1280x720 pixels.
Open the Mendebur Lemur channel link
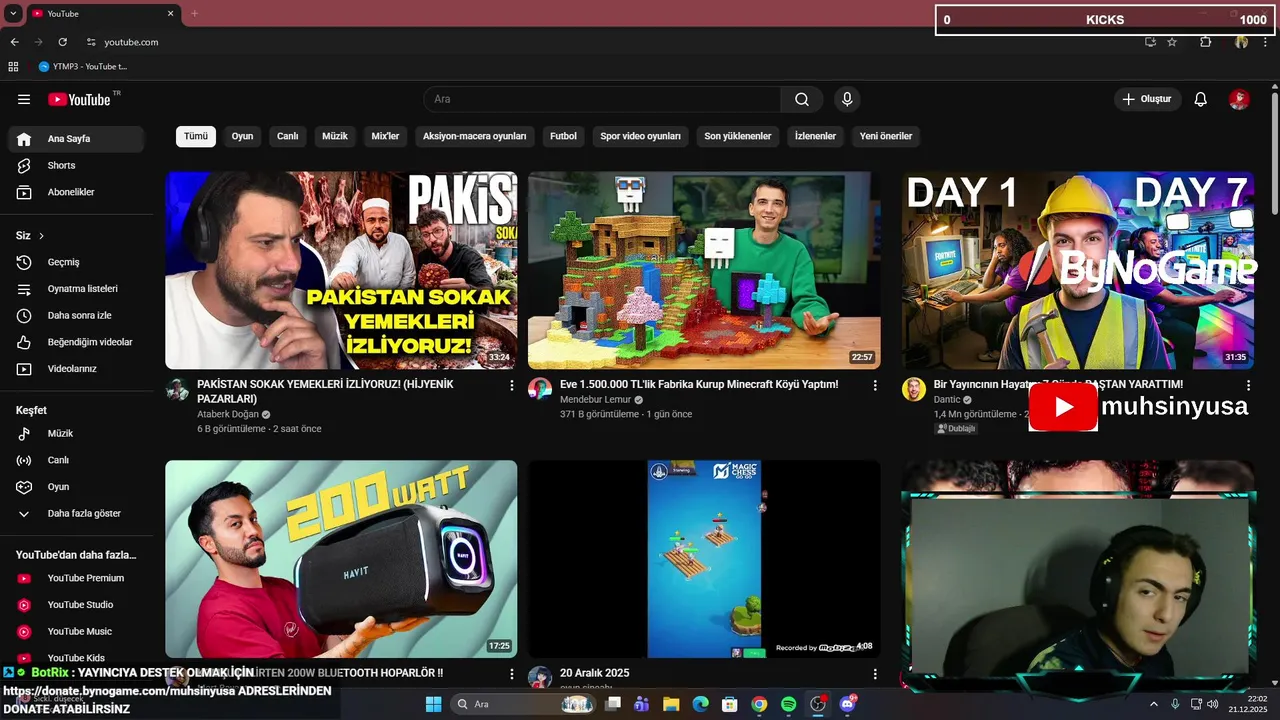pyautogui.click(x=596, y=399)
